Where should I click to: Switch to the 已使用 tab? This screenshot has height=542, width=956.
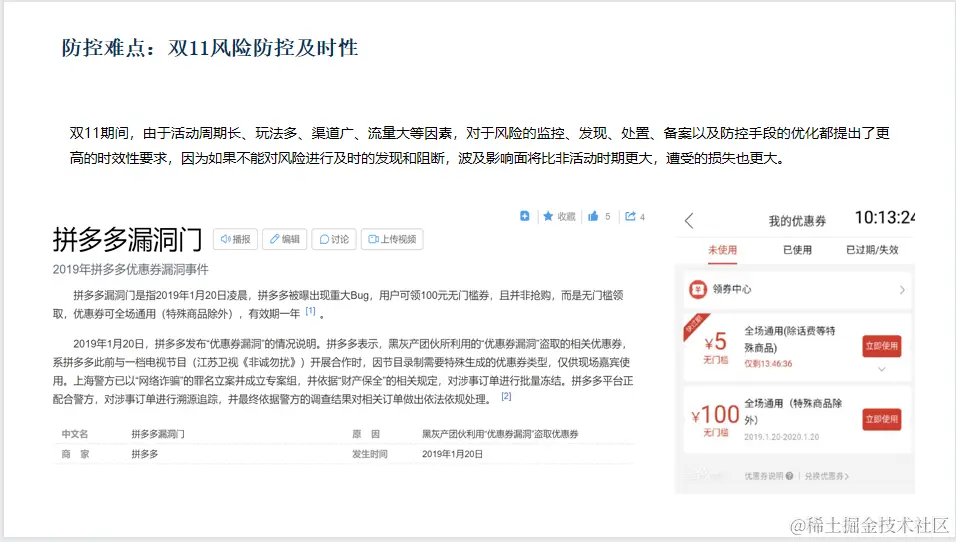point(797,250)
